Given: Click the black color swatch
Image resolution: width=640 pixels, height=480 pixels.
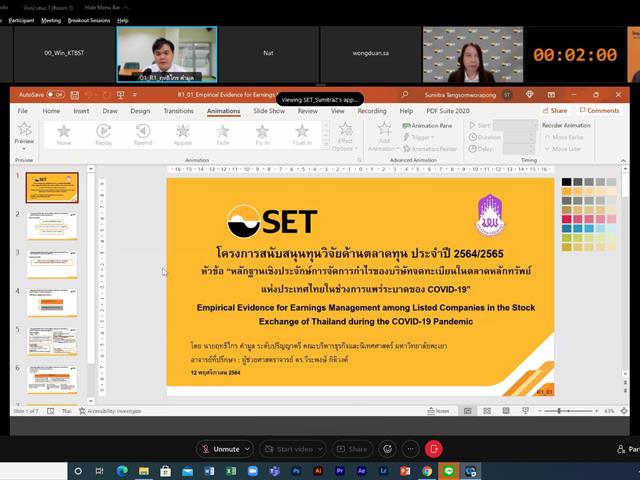Looking at the screenshot, I should (566, 182).
